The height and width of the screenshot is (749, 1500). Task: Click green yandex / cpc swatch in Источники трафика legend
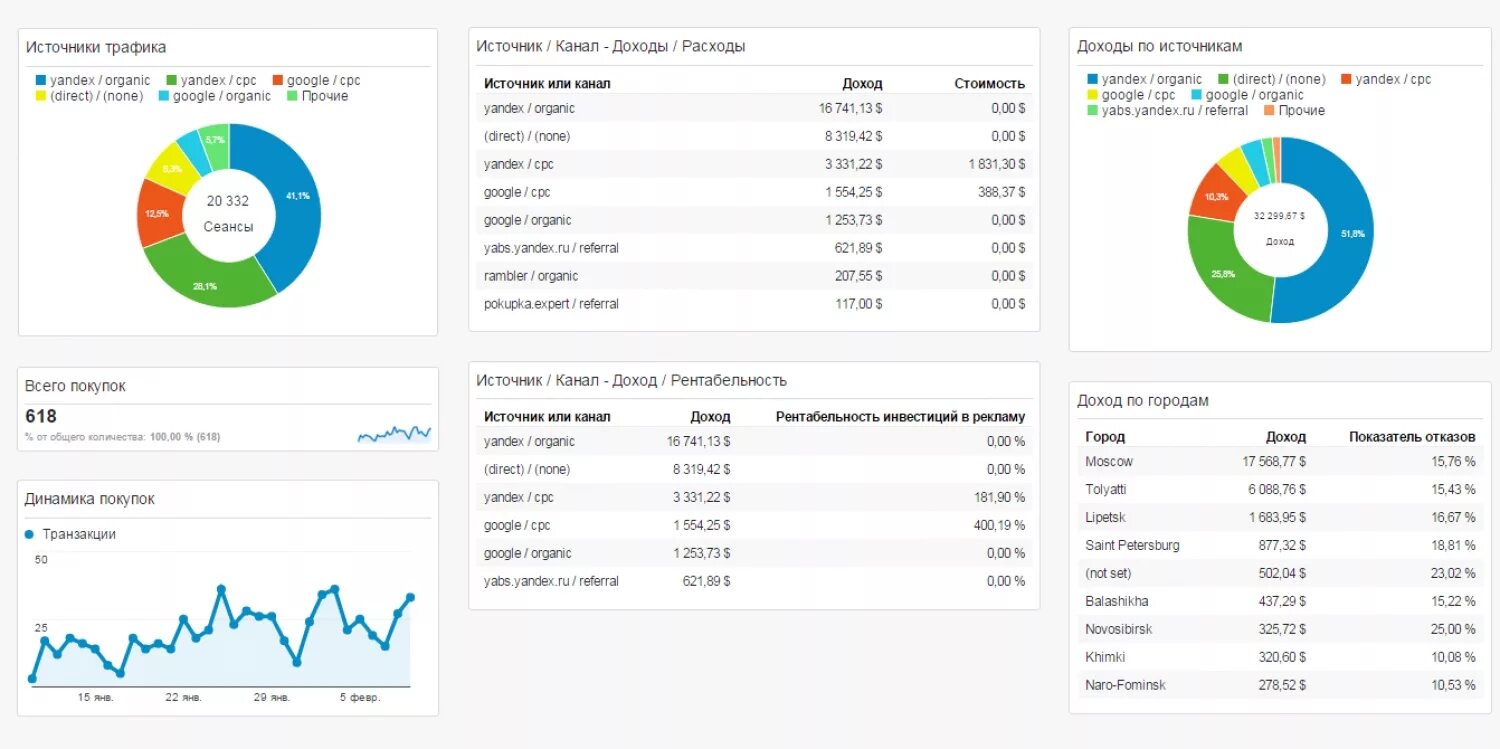(x=172, y=80)
